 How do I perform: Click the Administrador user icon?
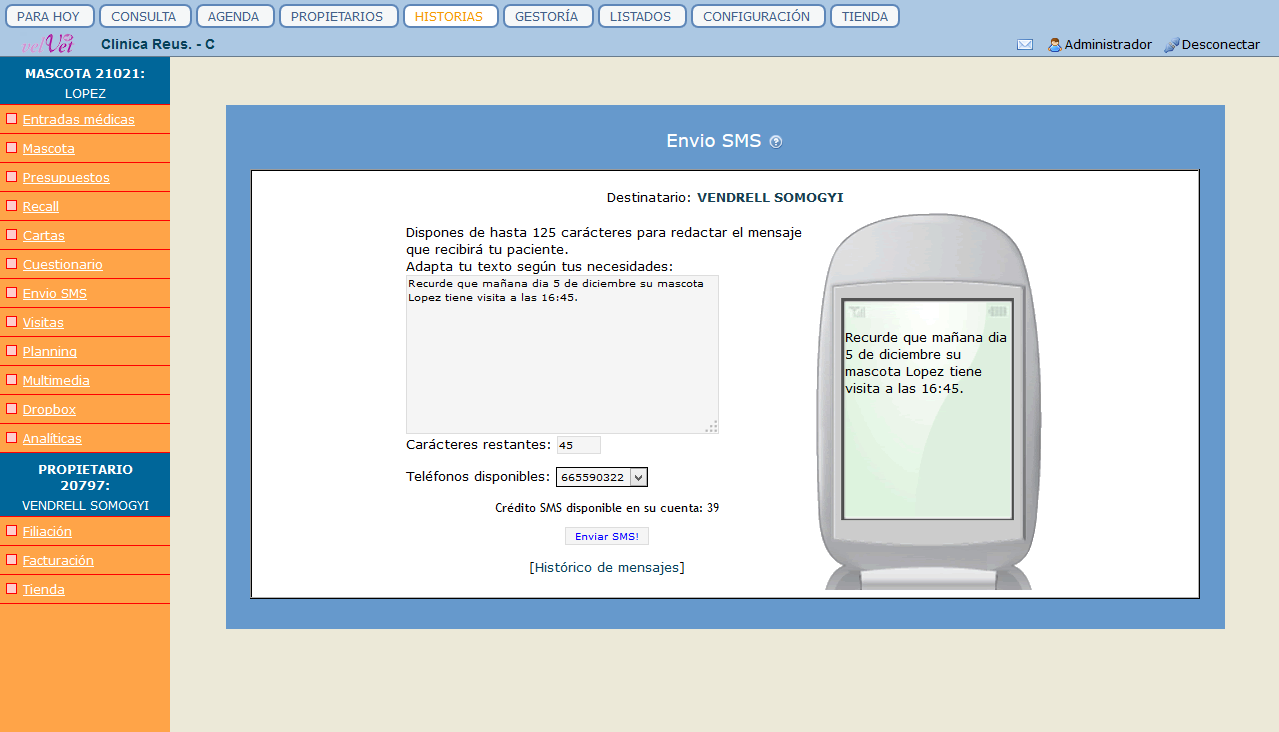[x=1054, y=45]
